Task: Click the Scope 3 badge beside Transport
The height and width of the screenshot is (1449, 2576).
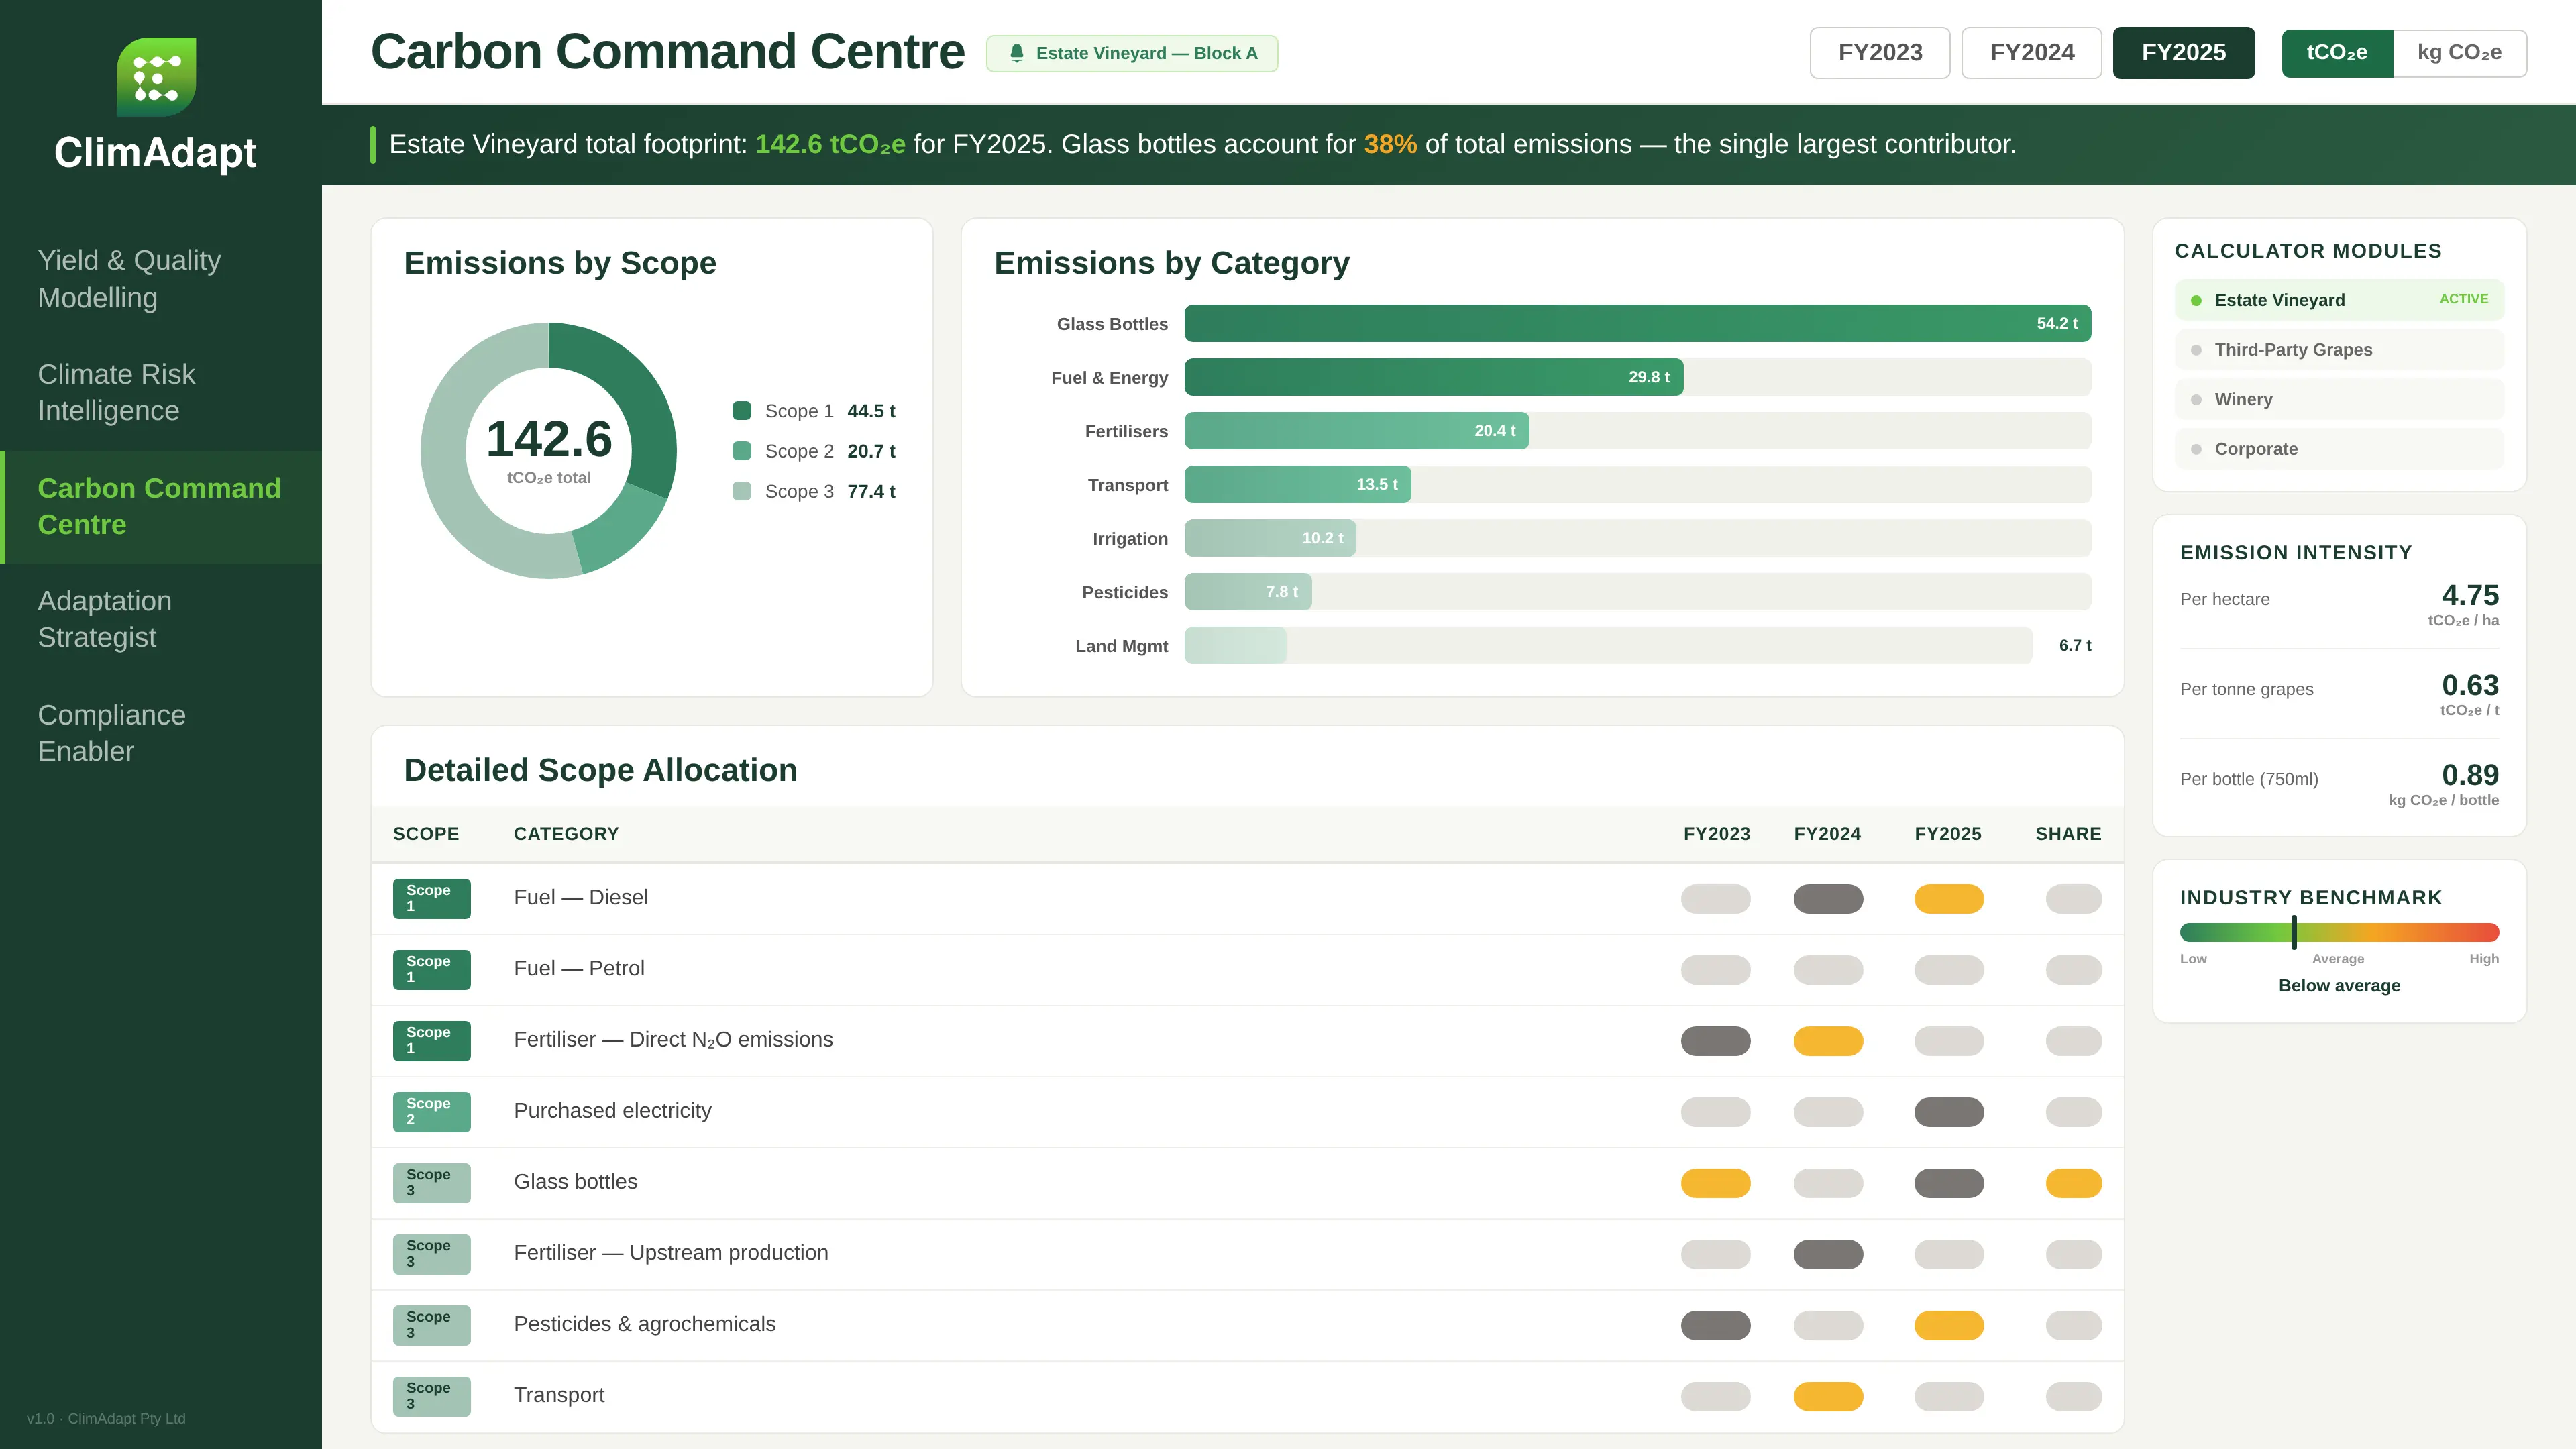Action: [x=431, y=1396]
